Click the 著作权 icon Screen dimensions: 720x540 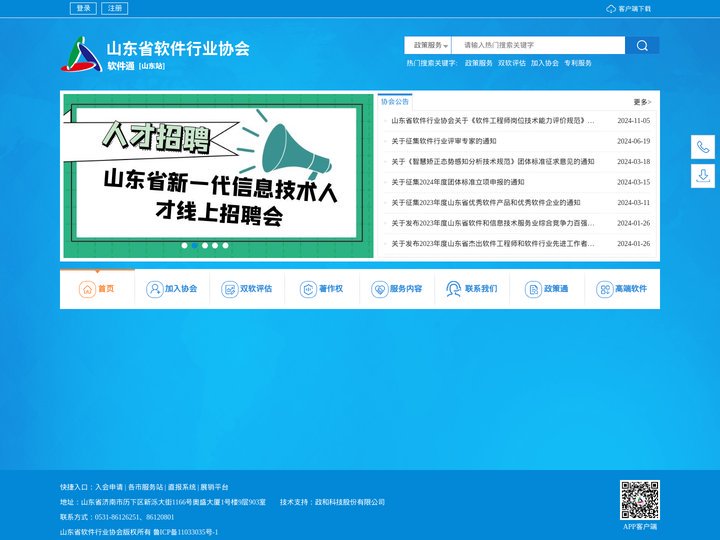[308, 289]
